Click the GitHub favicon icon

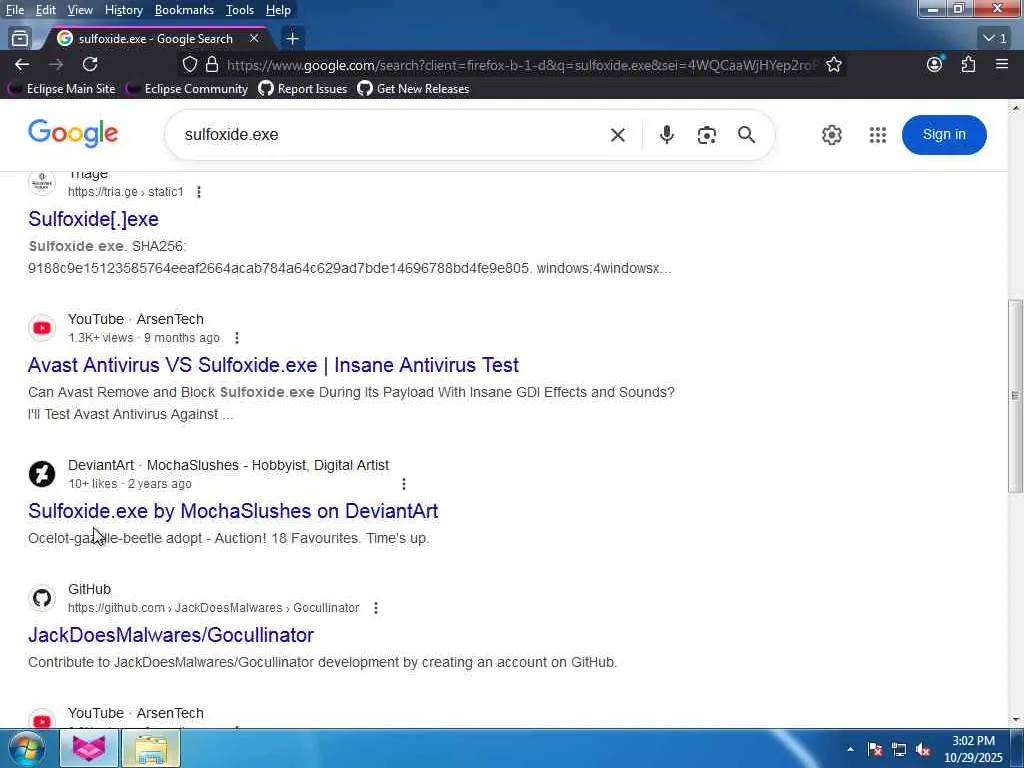[42, 598]
